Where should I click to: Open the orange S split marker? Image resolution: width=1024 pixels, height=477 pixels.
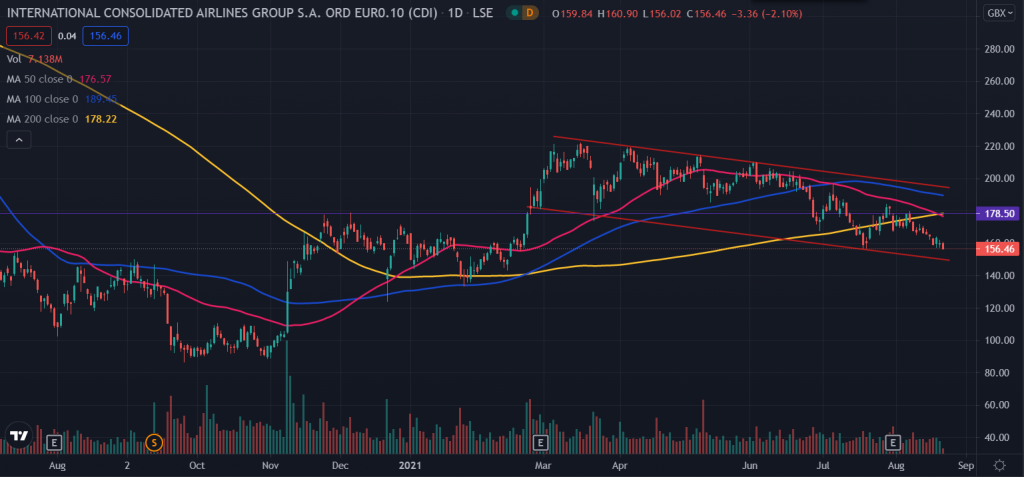(x=153, y=442)
